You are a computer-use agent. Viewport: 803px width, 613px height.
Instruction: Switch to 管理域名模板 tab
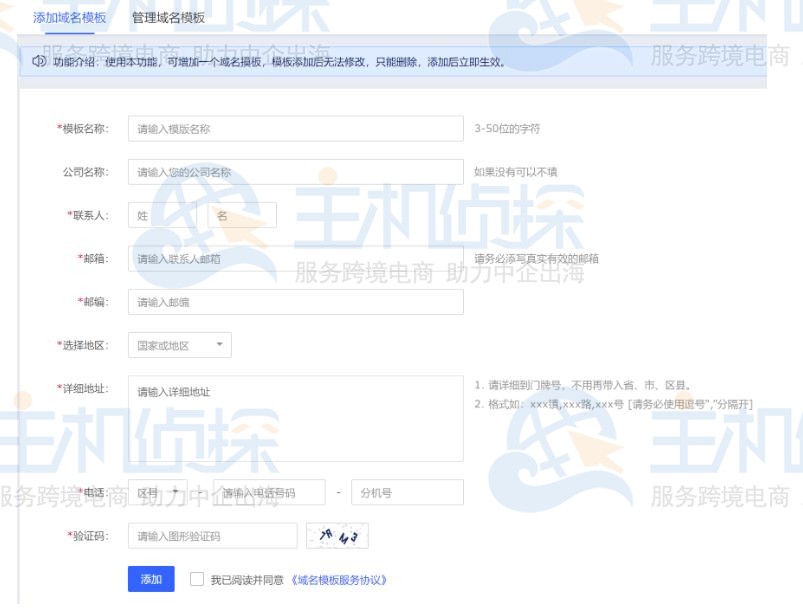click(168, 17)
